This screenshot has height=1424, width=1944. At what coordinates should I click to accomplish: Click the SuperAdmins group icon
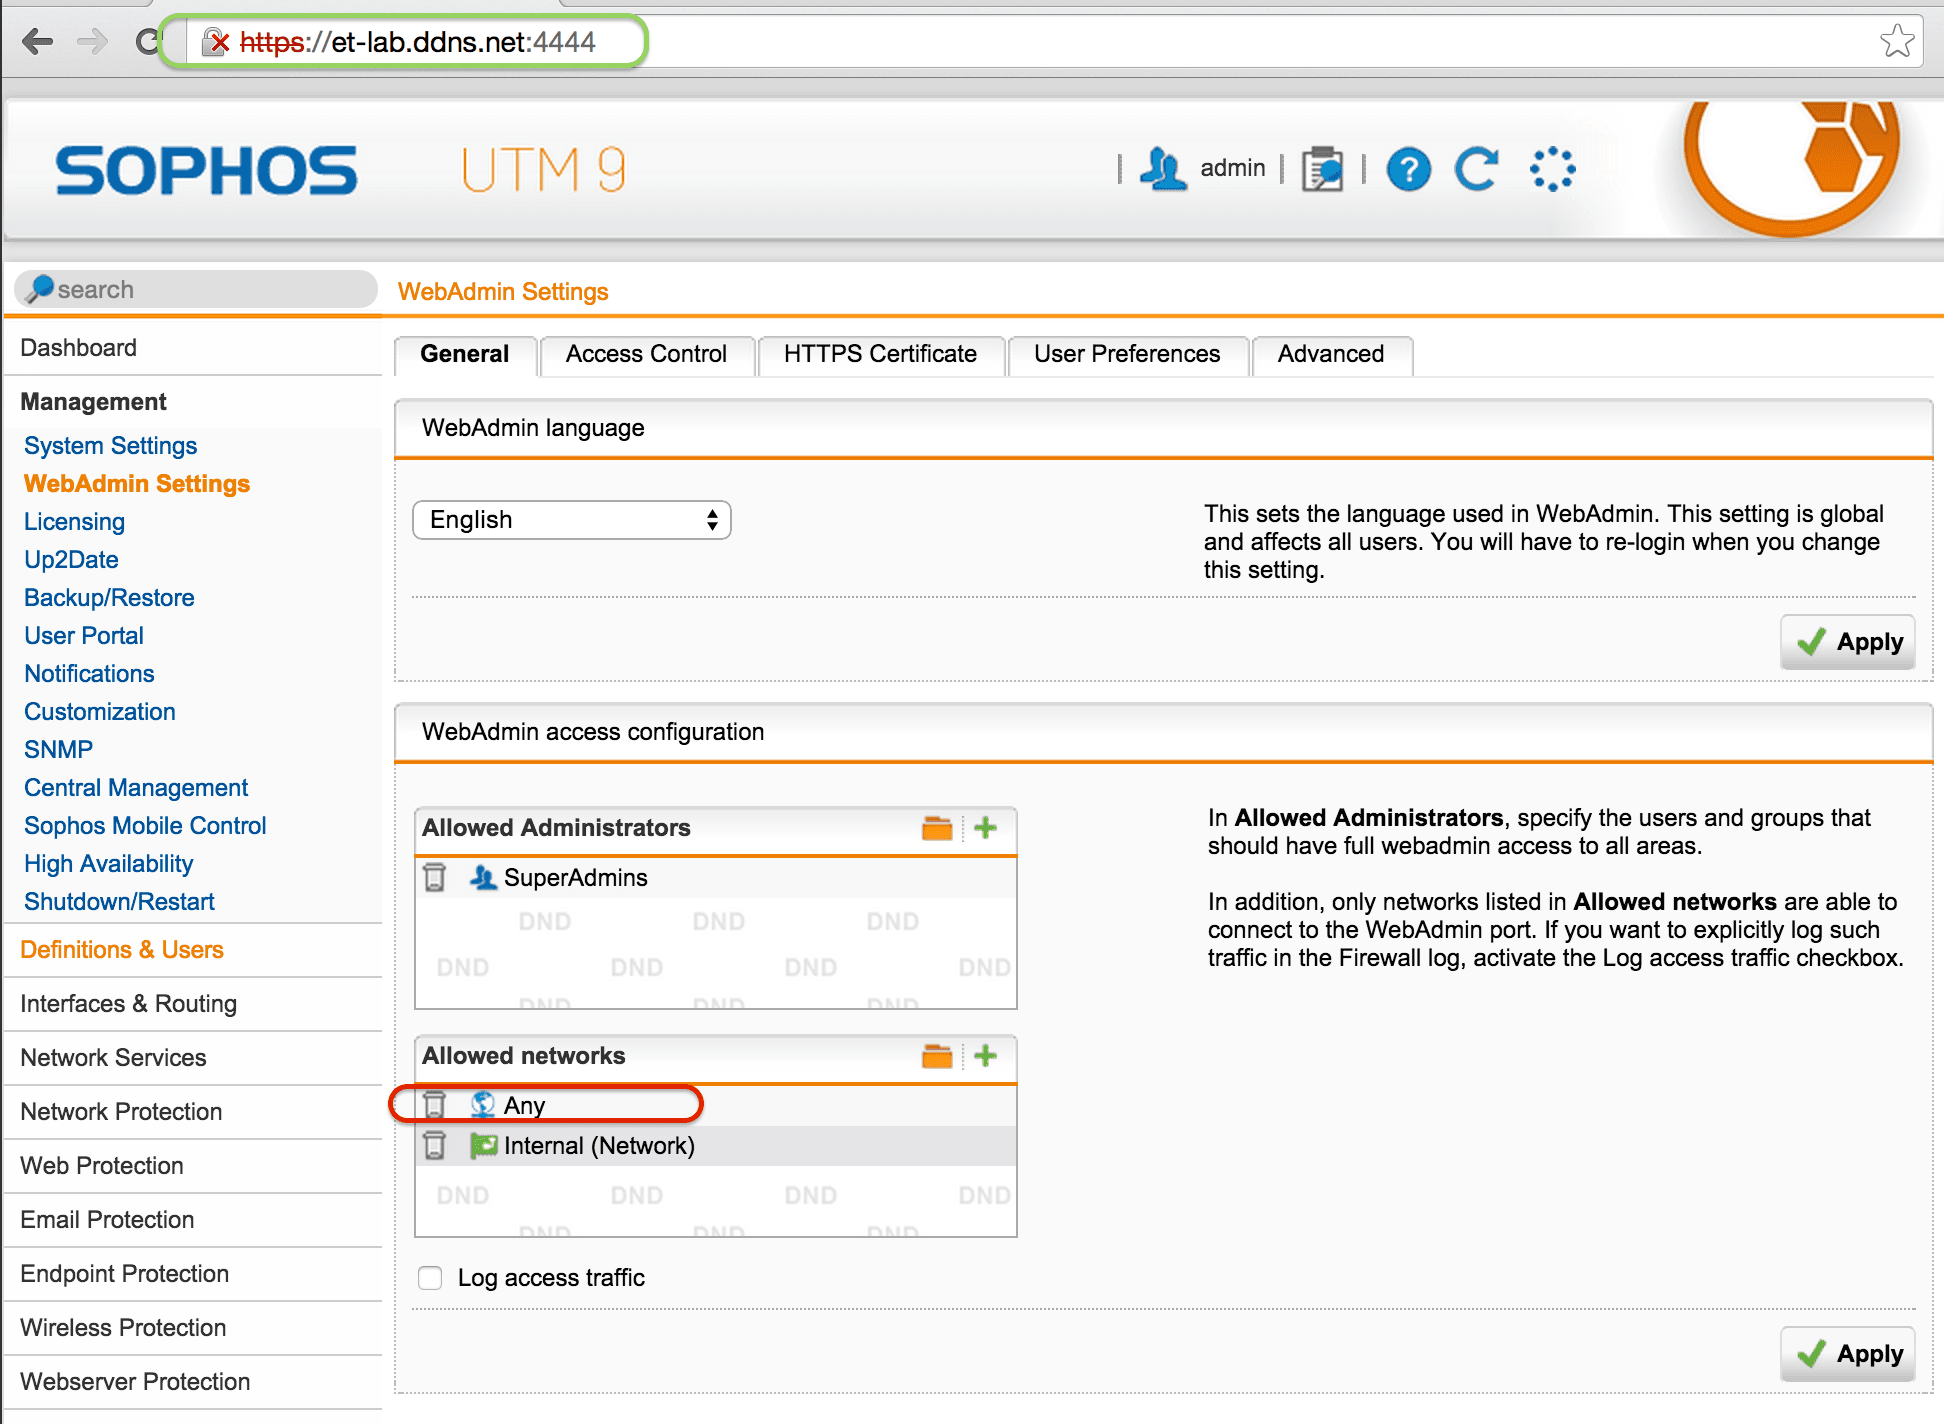click(x=483, y=877)
